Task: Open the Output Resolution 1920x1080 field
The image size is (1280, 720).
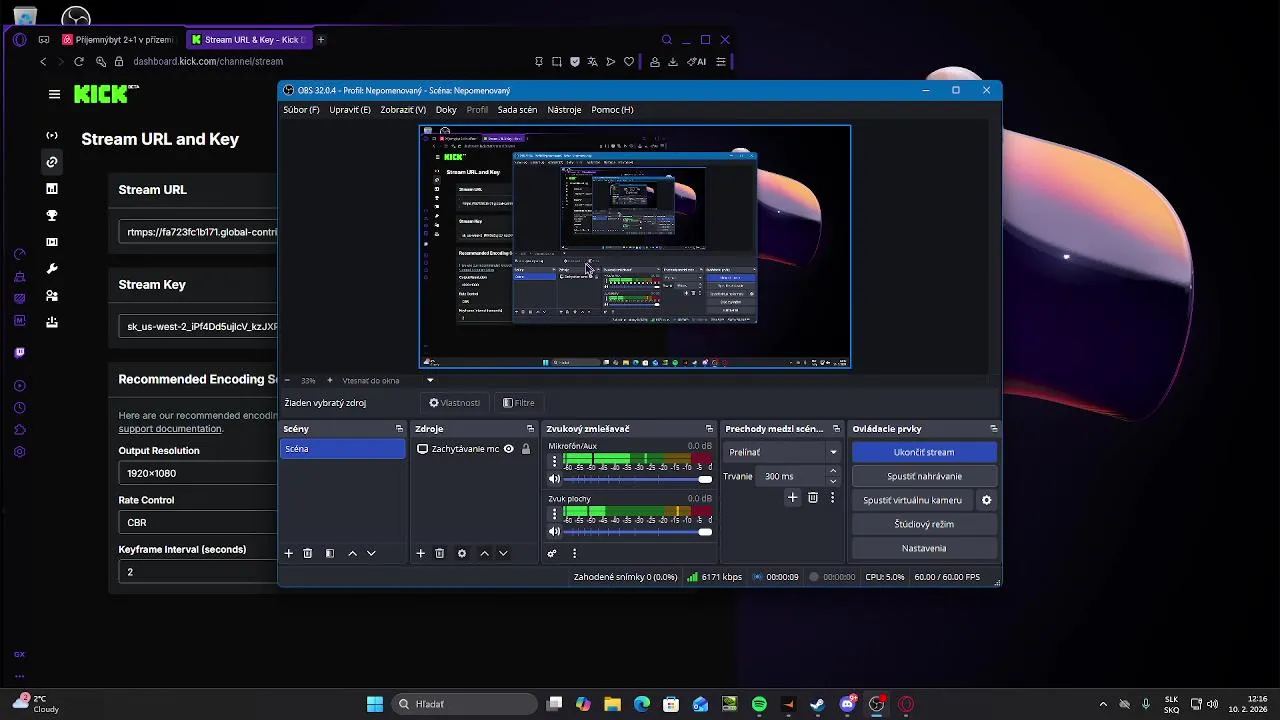Action: point(198,473)
